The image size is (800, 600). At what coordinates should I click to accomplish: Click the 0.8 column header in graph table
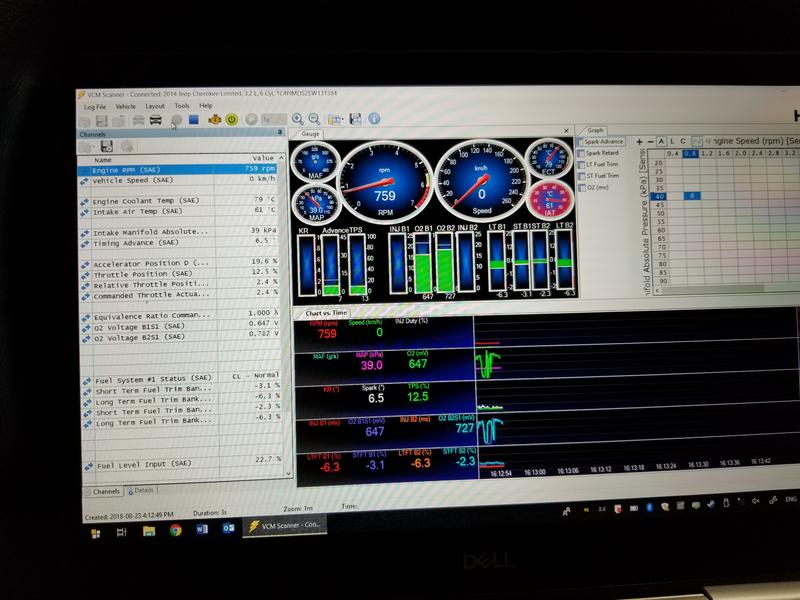tap(690, 153)
